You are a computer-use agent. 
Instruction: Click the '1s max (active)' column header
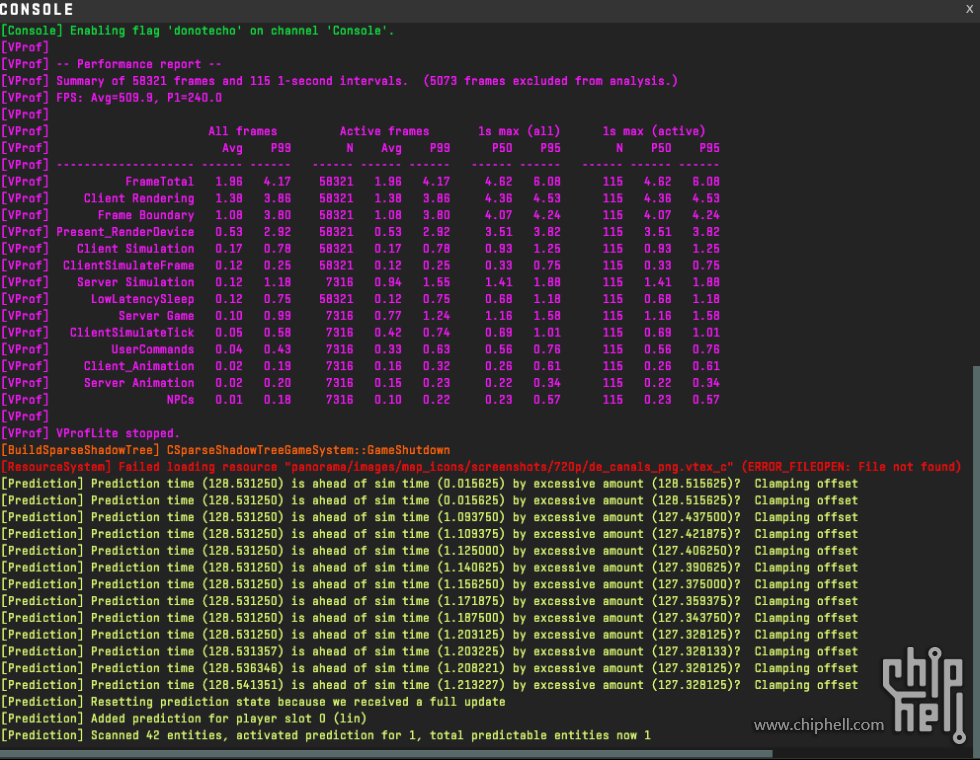coord(653,131)
